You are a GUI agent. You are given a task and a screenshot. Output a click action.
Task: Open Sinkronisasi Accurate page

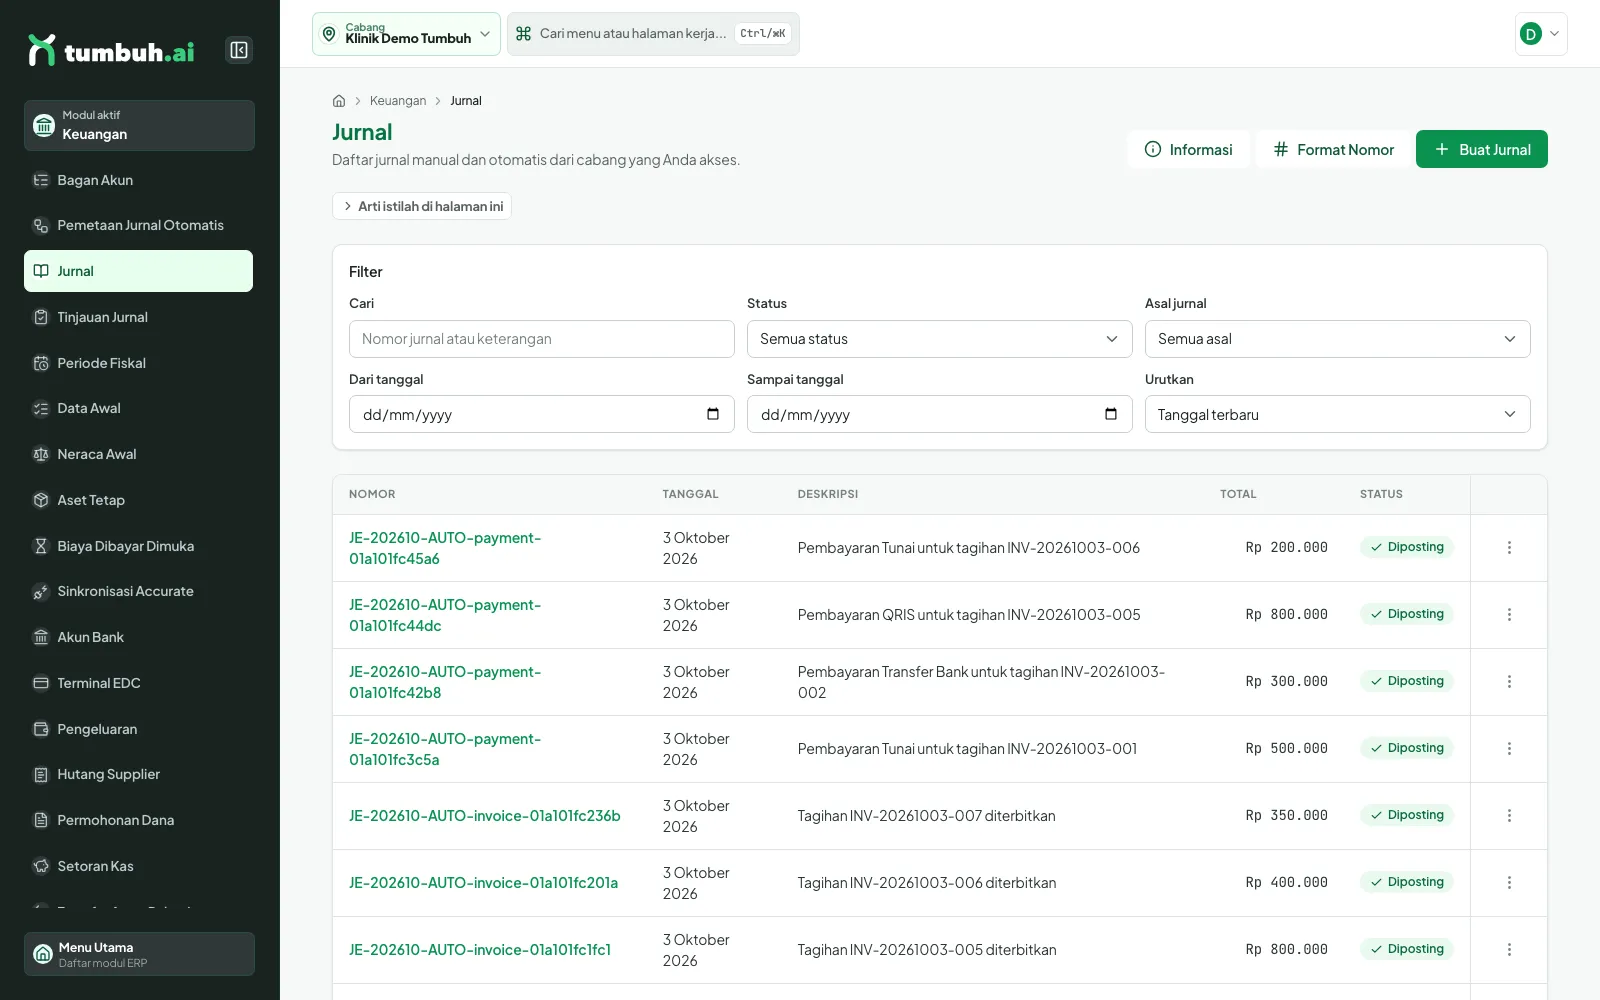pyautogui.click(x=138, y=591)
